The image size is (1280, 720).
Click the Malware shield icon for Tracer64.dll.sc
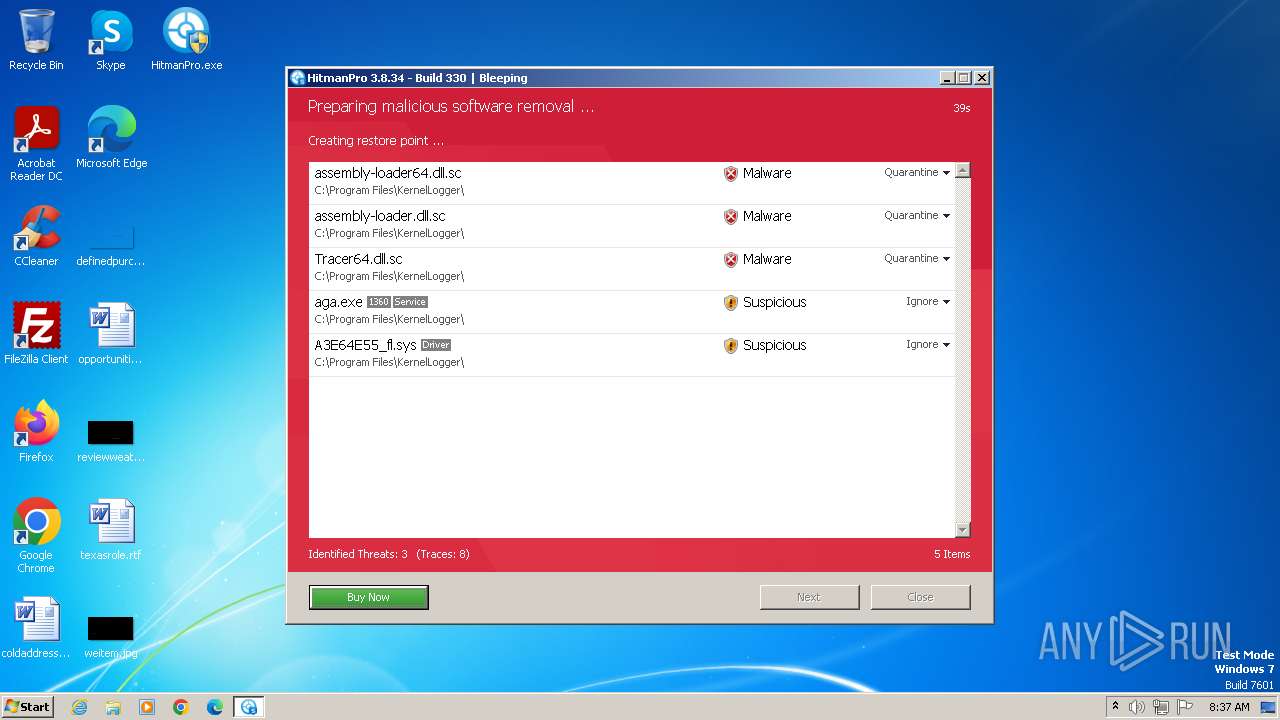tap(731, 260)
